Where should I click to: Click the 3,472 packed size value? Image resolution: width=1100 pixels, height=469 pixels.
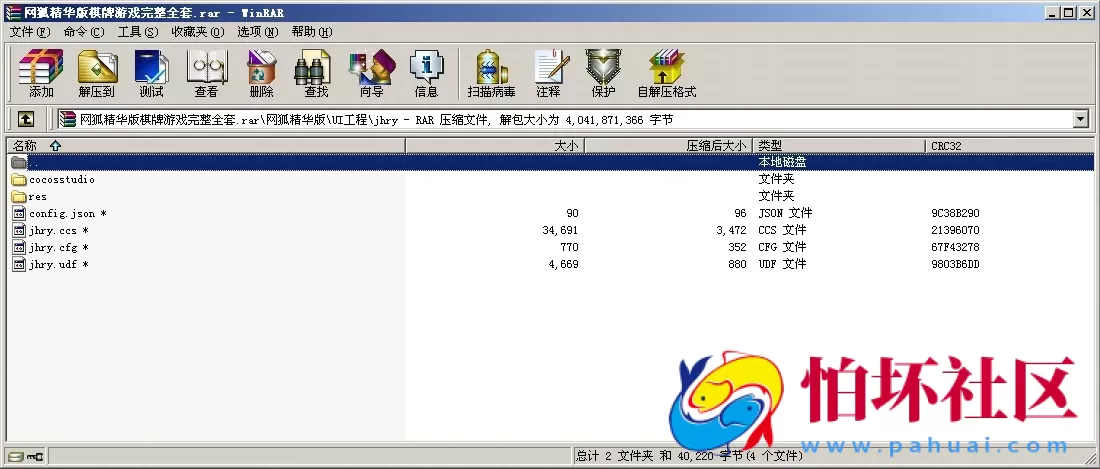point(731,231)
